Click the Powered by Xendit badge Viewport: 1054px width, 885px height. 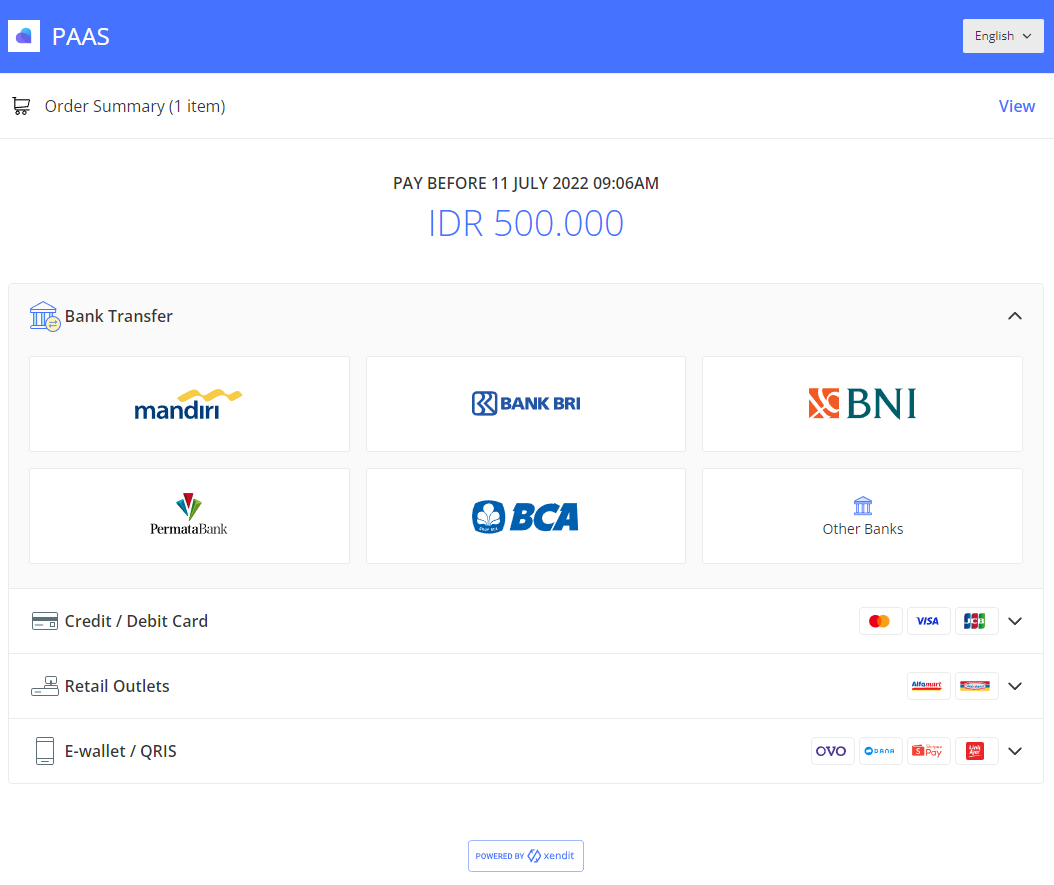coord(526,855)
